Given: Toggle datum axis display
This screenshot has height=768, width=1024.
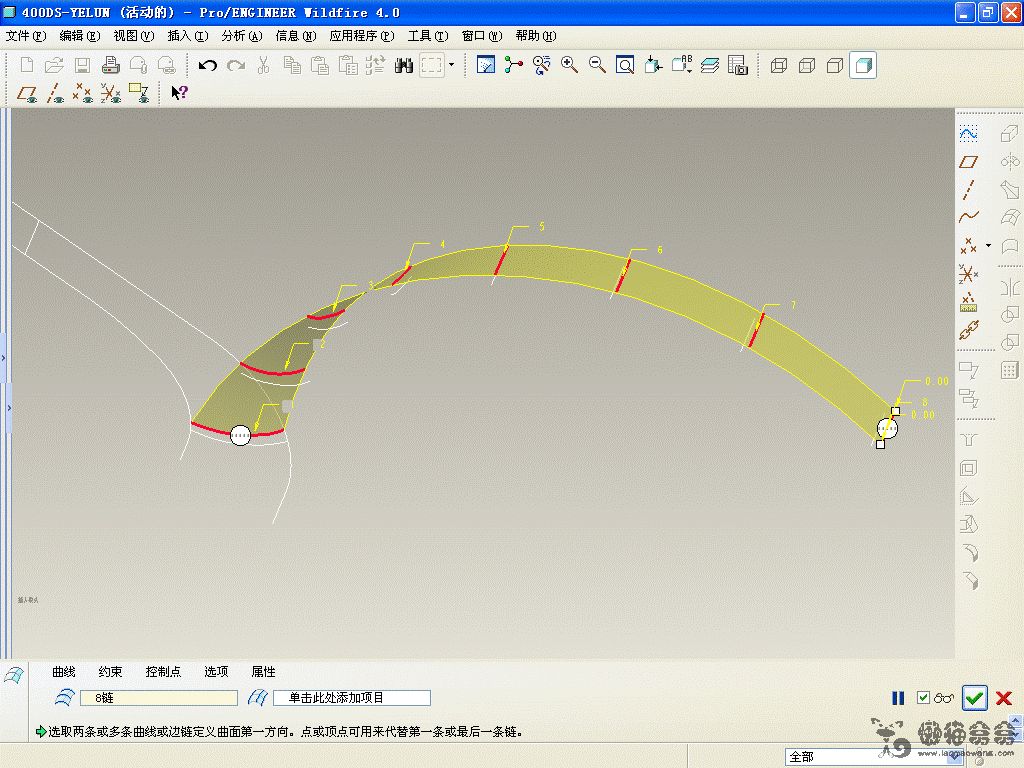Looking at the screenshot, I should coord(55,93).
